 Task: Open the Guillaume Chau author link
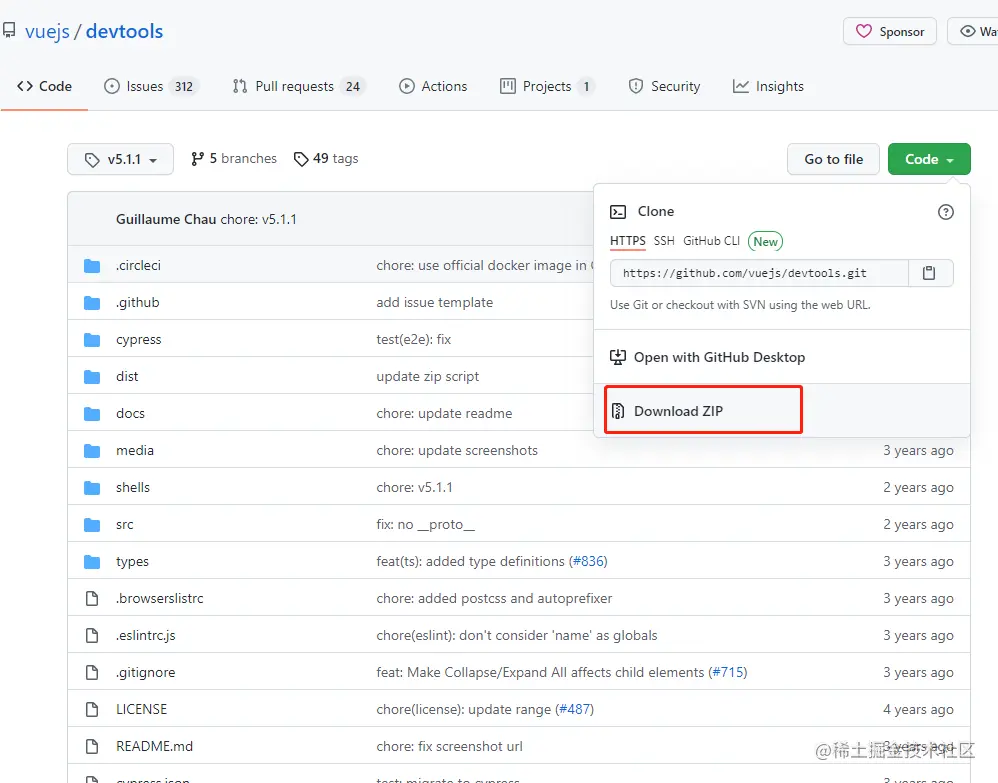pyautogui.click(x=166, y=220)
